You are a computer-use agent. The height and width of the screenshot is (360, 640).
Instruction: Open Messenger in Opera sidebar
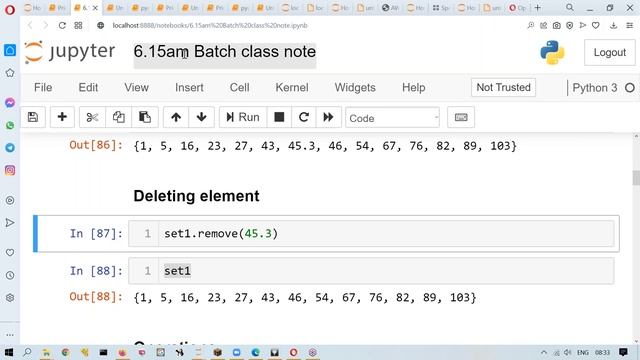10,102
